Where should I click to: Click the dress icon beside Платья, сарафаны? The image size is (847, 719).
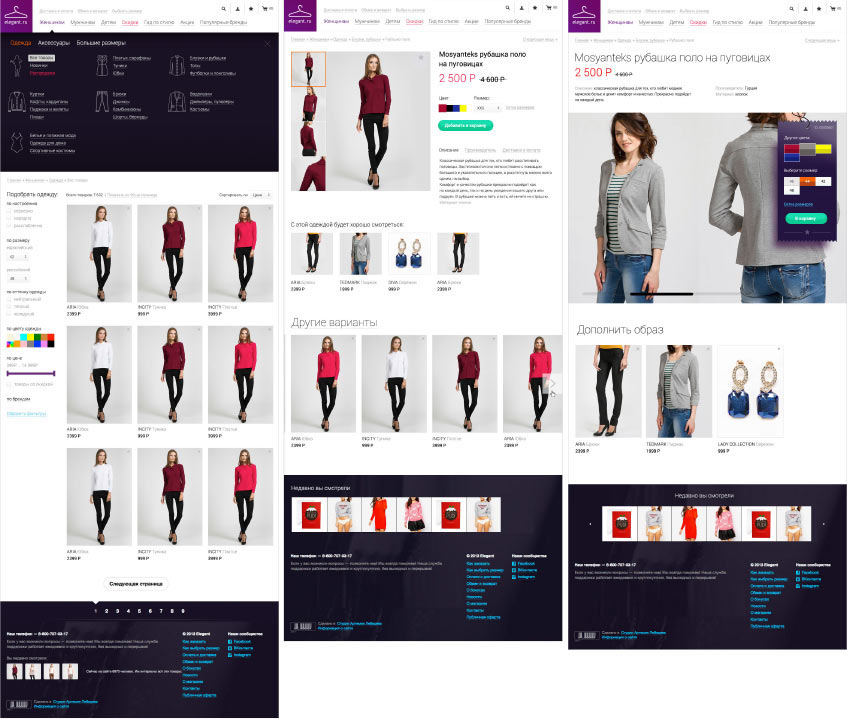pyautogui.click(x=103, y=65)
